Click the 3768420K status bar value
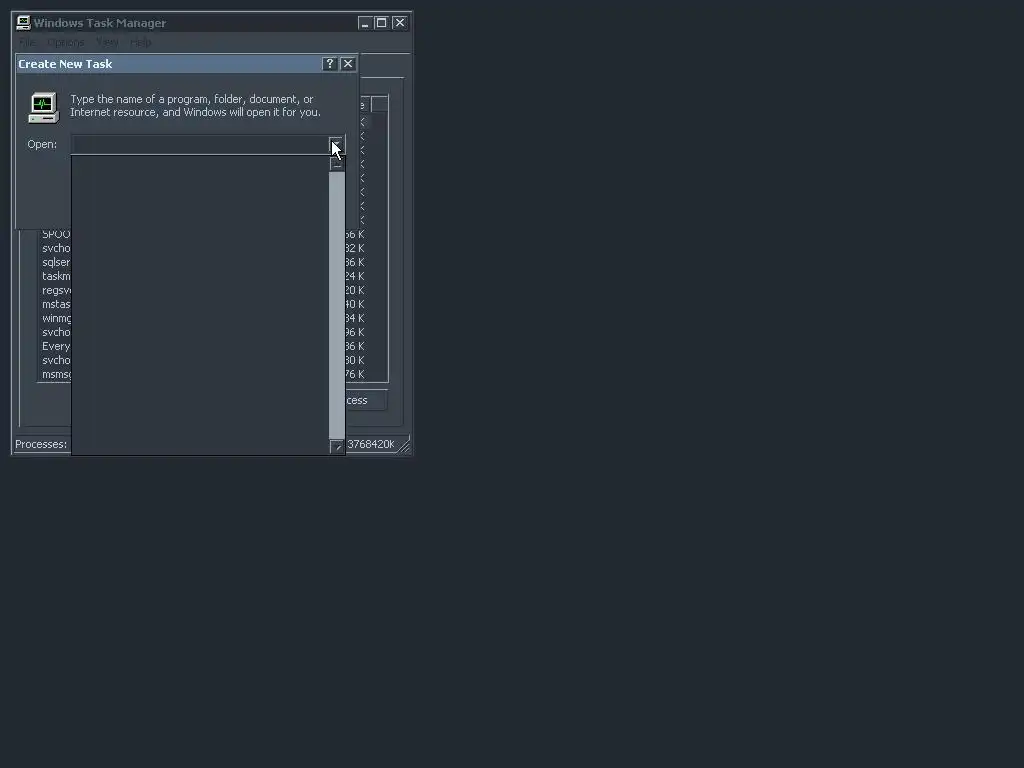 370,445
